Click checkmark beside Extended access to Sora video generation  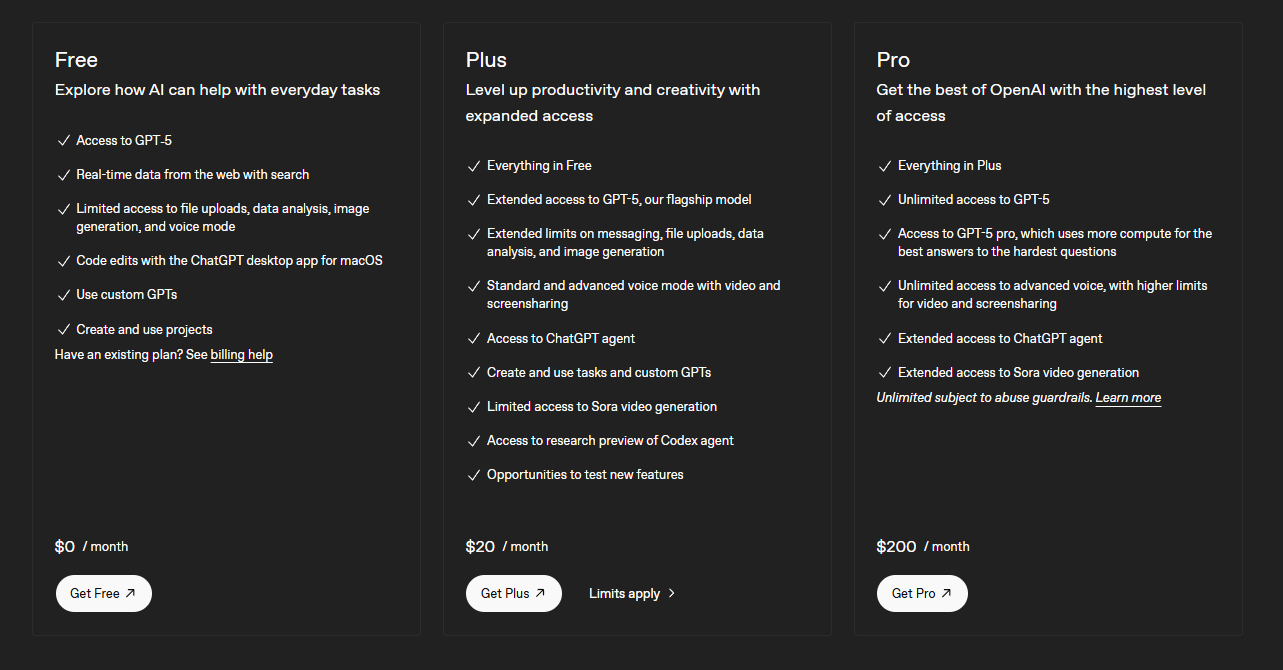point(884,373)
